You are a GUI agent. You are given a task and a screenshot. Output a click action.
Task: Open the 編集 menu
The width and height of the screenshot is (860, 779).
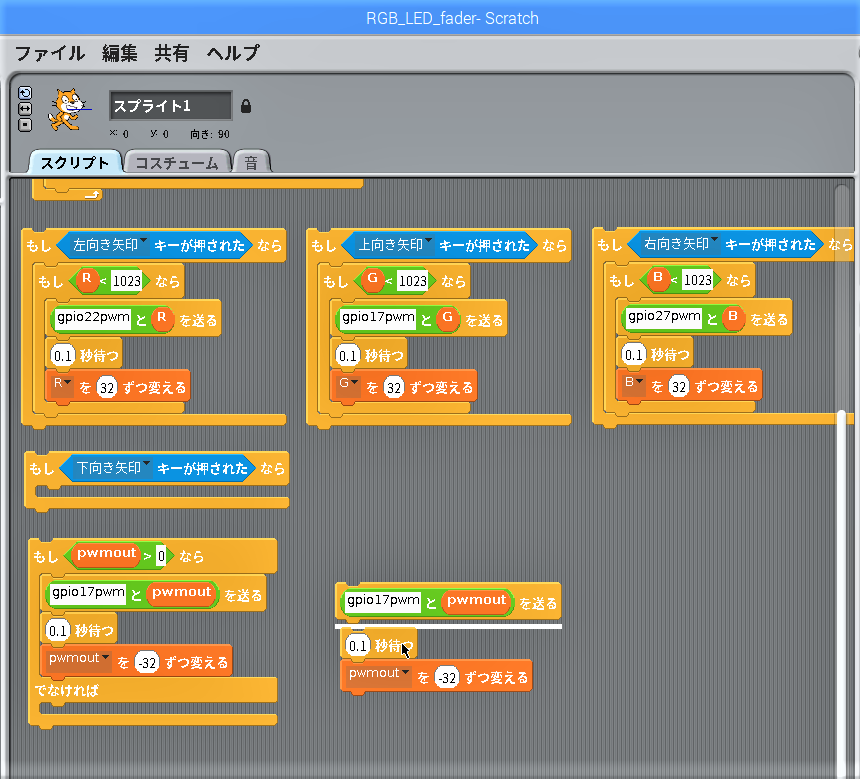tap(119, 53)
